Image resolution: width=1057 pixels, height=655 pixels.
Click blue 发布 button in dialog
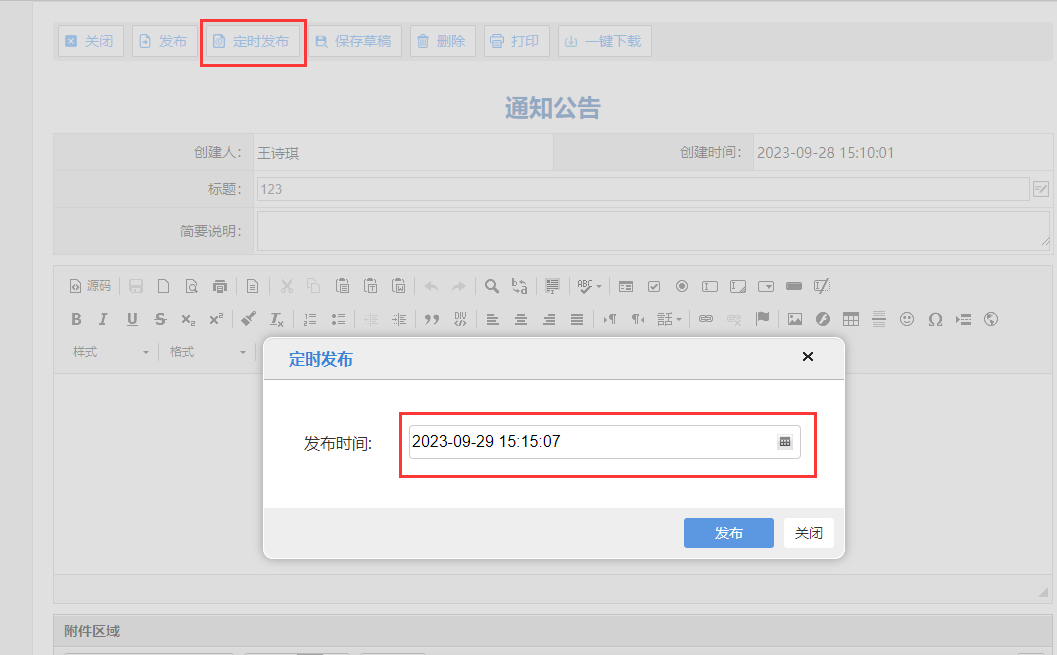[x=729, y=533]
